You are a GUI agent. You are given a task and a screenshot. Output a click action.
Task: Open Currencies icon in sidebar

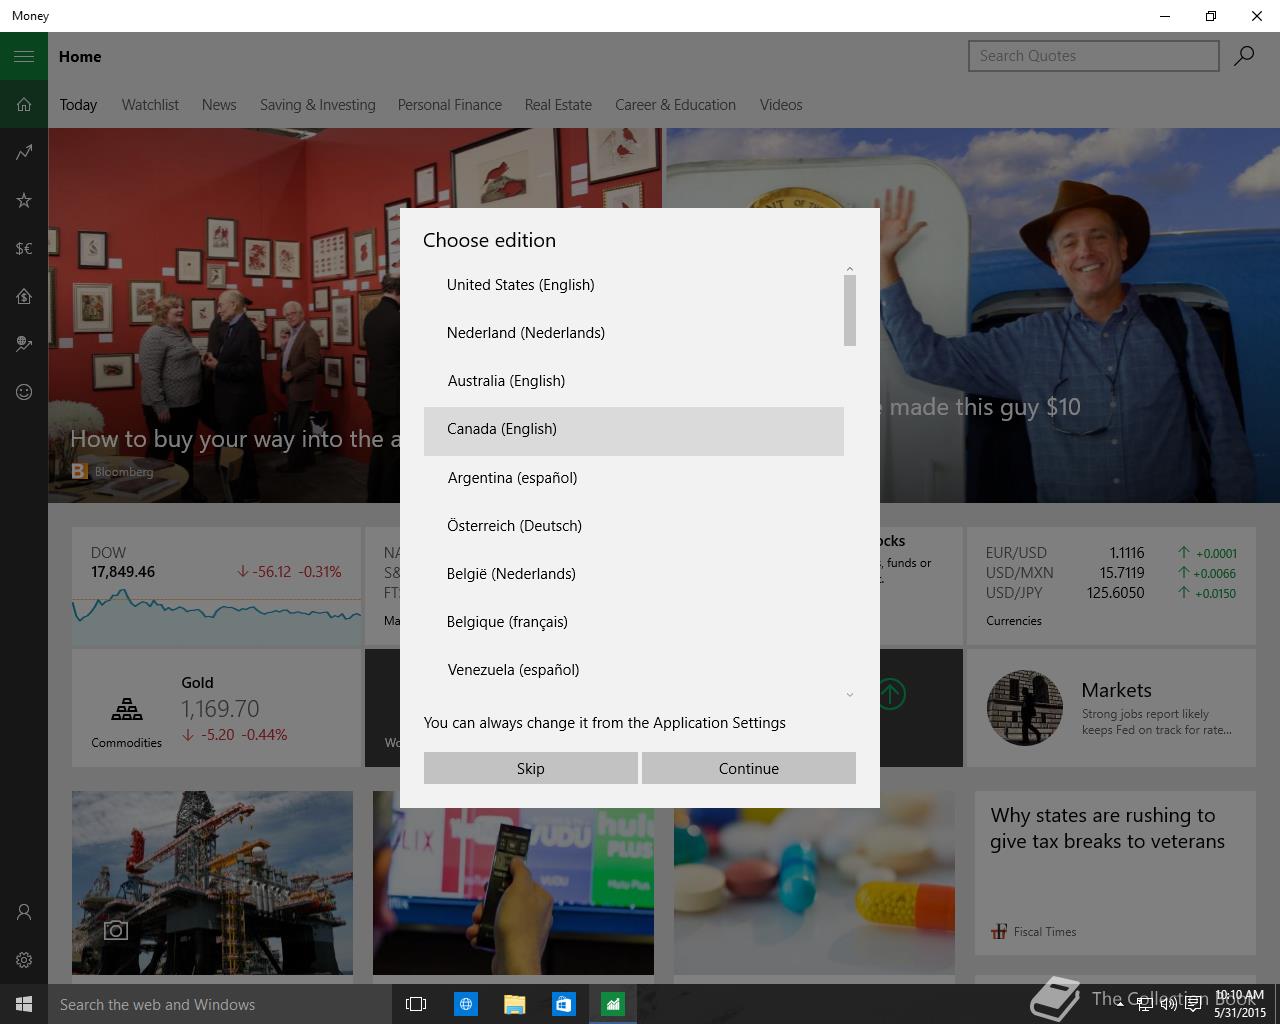coord(24,248)
